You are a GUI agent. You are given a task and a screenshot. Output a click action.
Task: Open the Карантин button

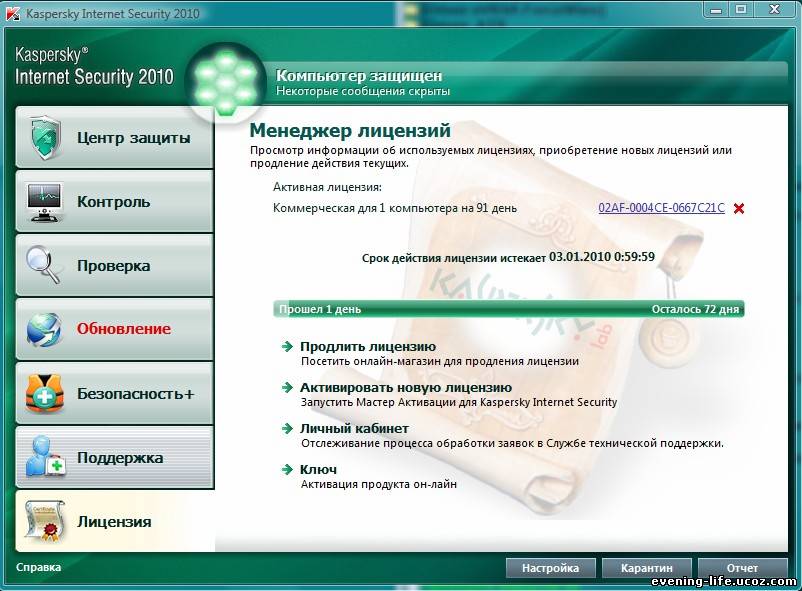pyautogui.click(x=647, y=568)
